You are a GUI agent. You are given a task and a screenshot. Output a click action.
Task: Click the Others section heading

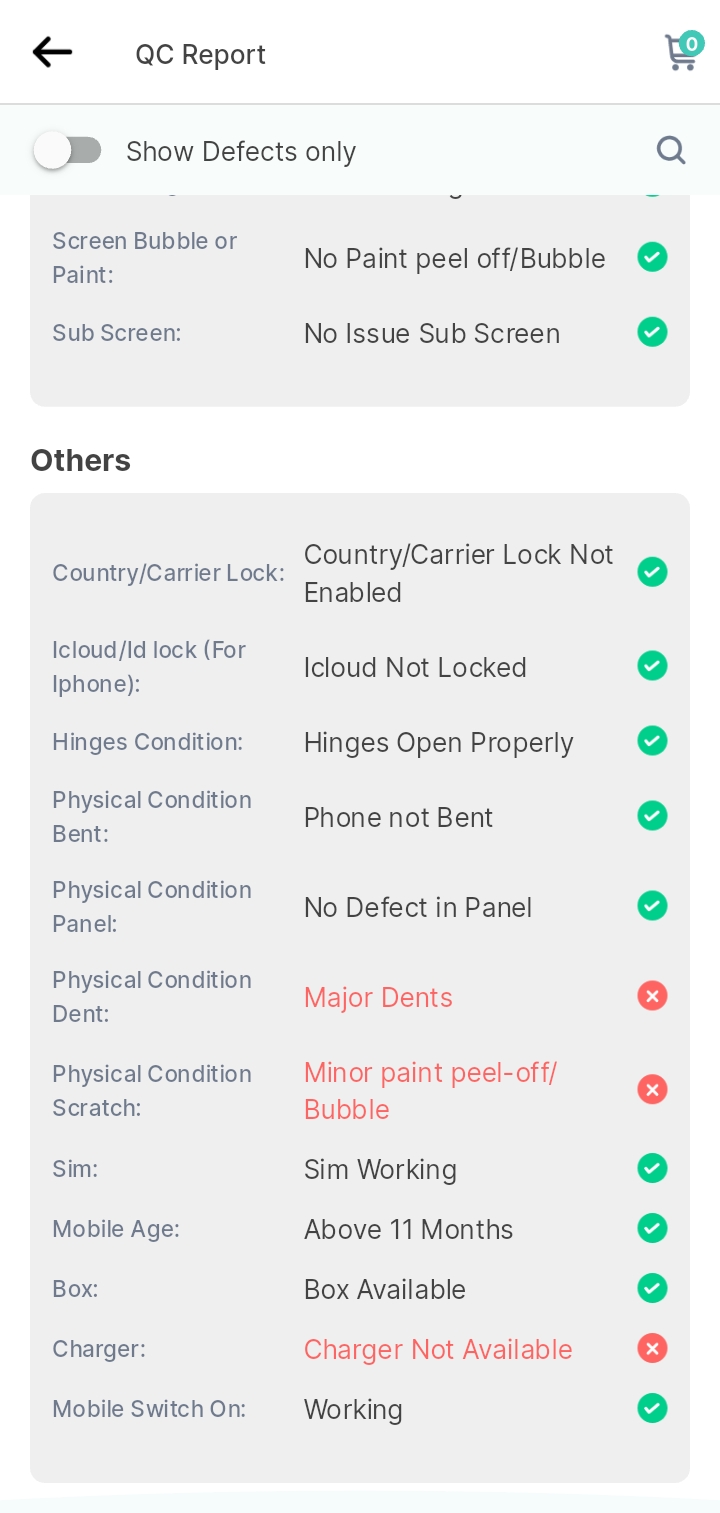click(81, 460)
